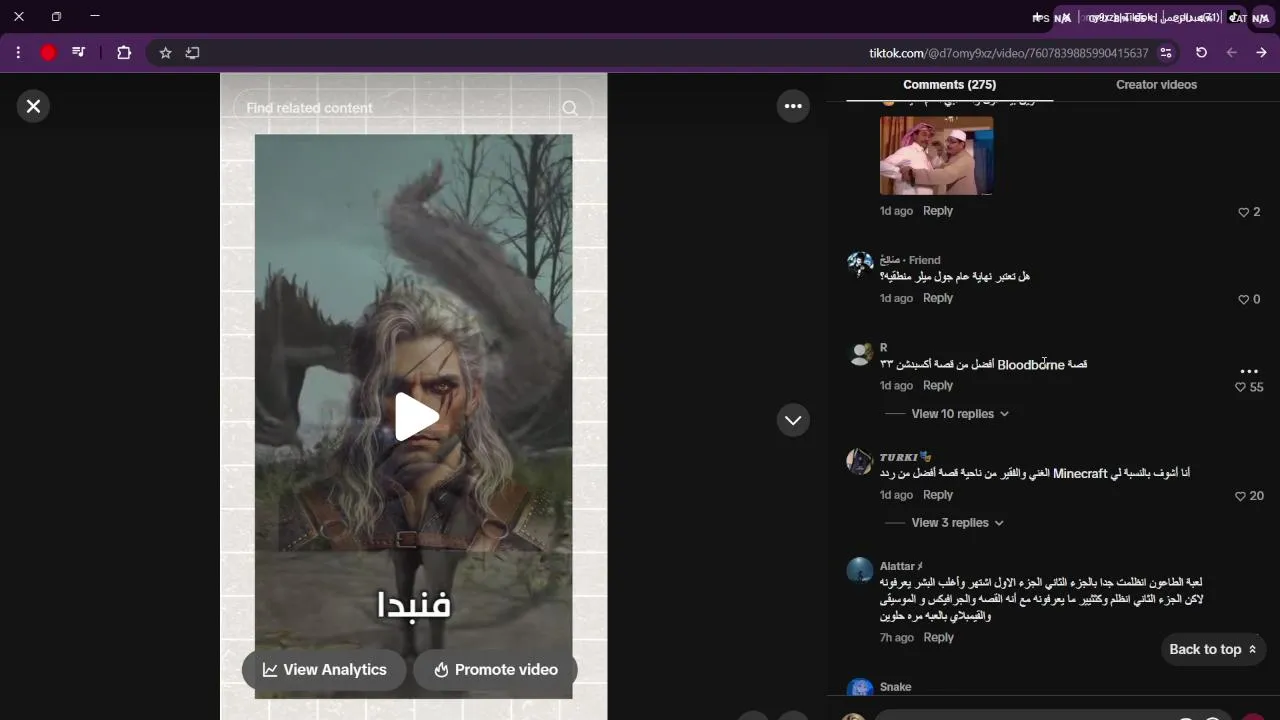Screen dimensions: 1280x720
Task: Open Snake's profile avatar
Action: (860, 688)
